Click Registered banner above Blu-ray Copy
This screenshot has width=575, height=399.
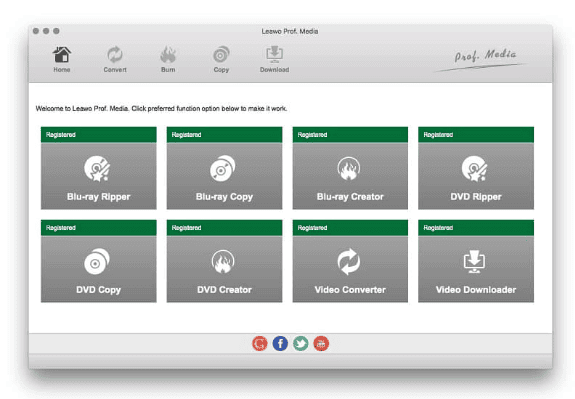224,135
